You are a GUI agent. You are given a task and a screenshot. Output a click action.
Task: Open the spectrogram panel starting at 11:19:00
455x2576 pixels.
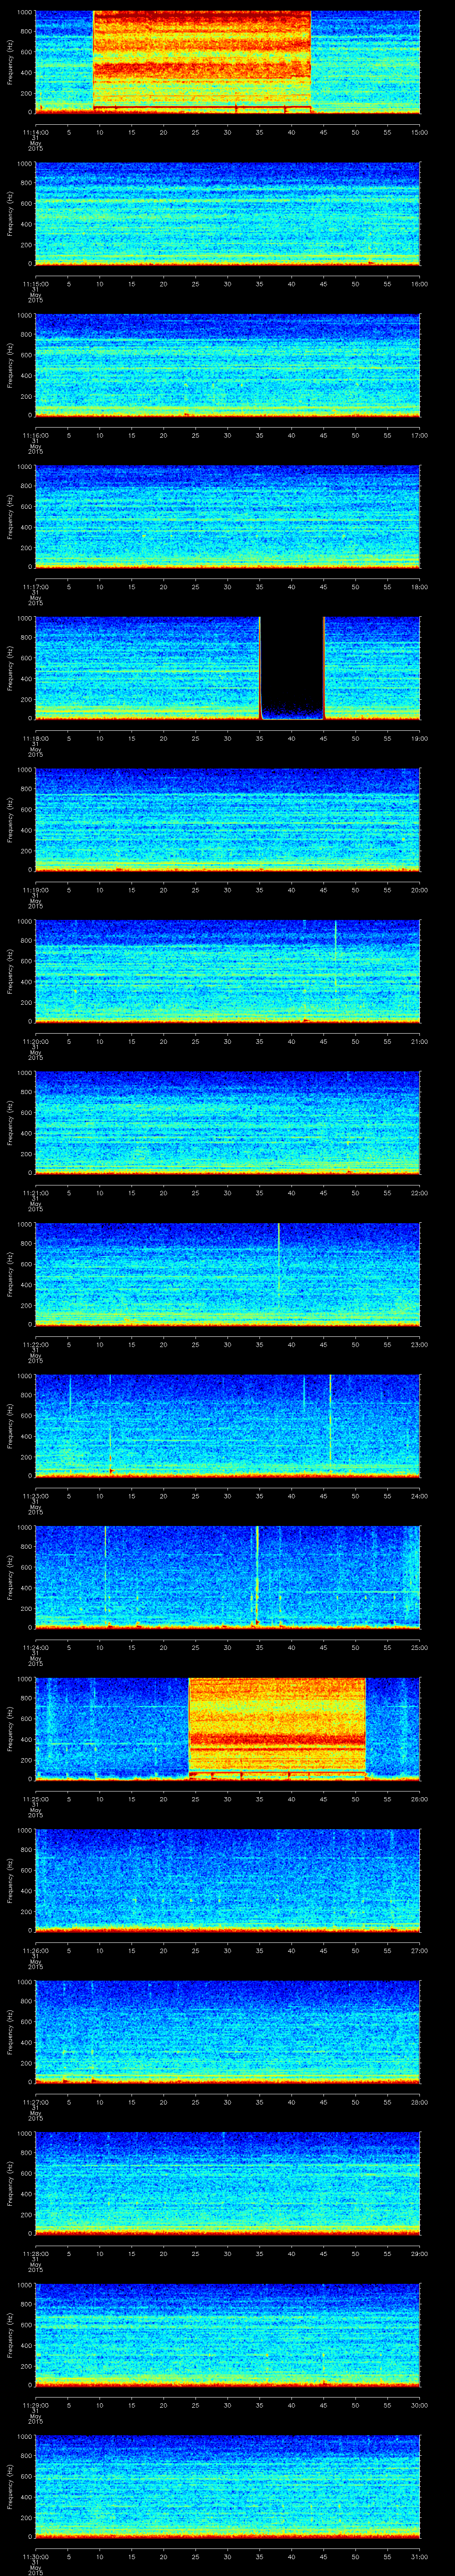[228, 820]
